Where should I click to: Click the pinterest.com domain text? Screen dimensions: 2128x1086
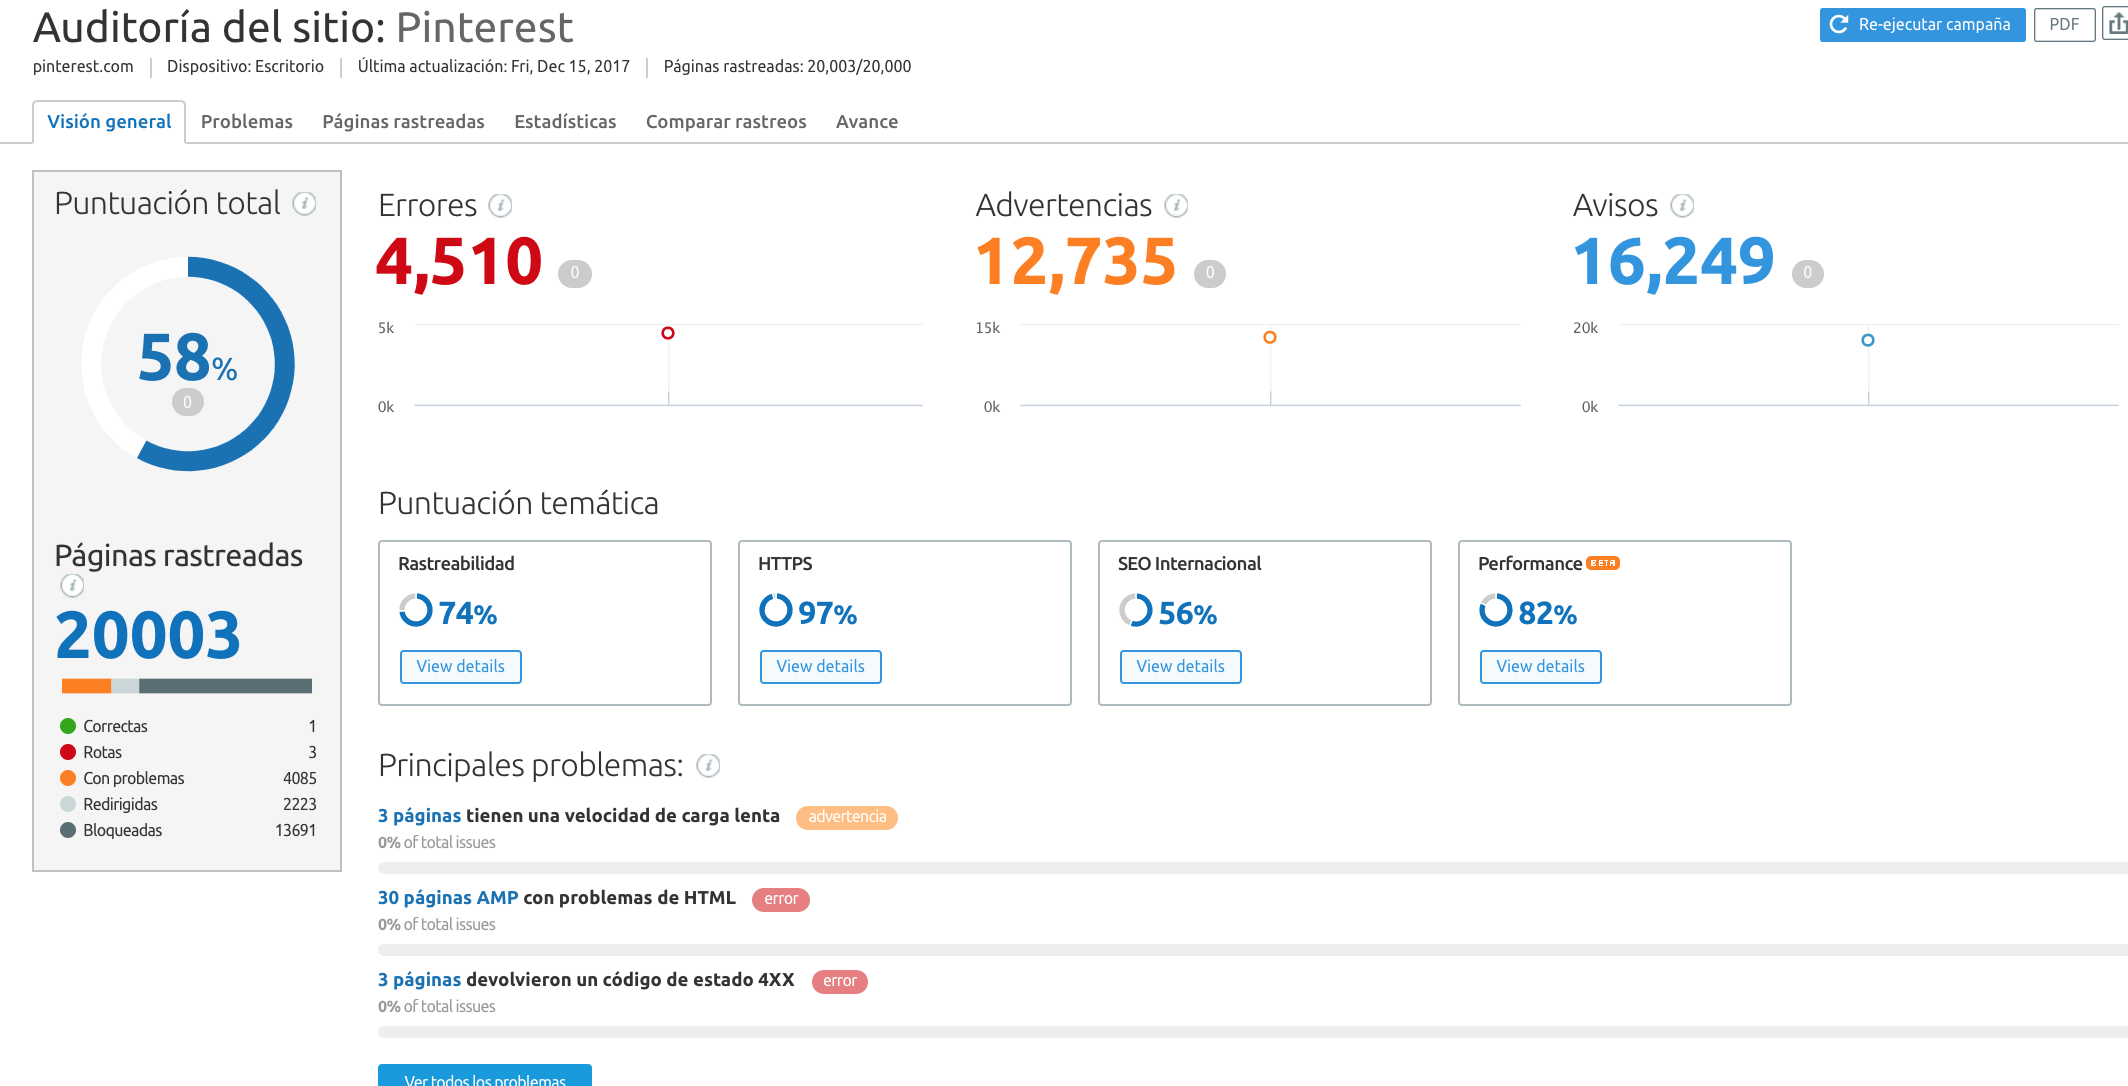pyautogui.click(x=83, y=67)
